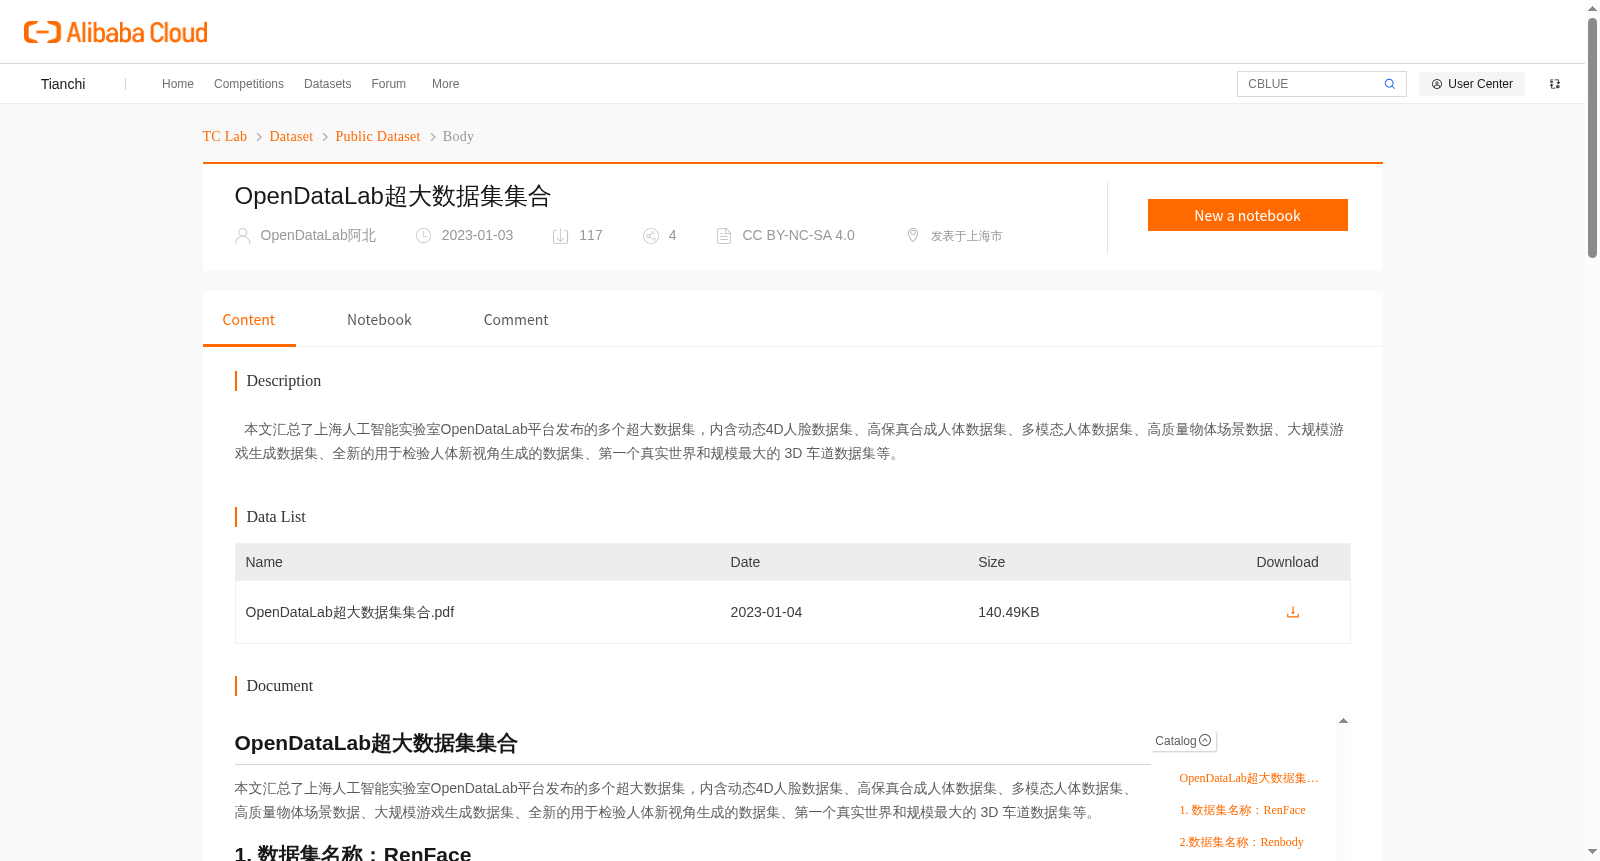The image size is (1600, 861).
Task: Click the share icon beside 4
Action: click(651, 236)
